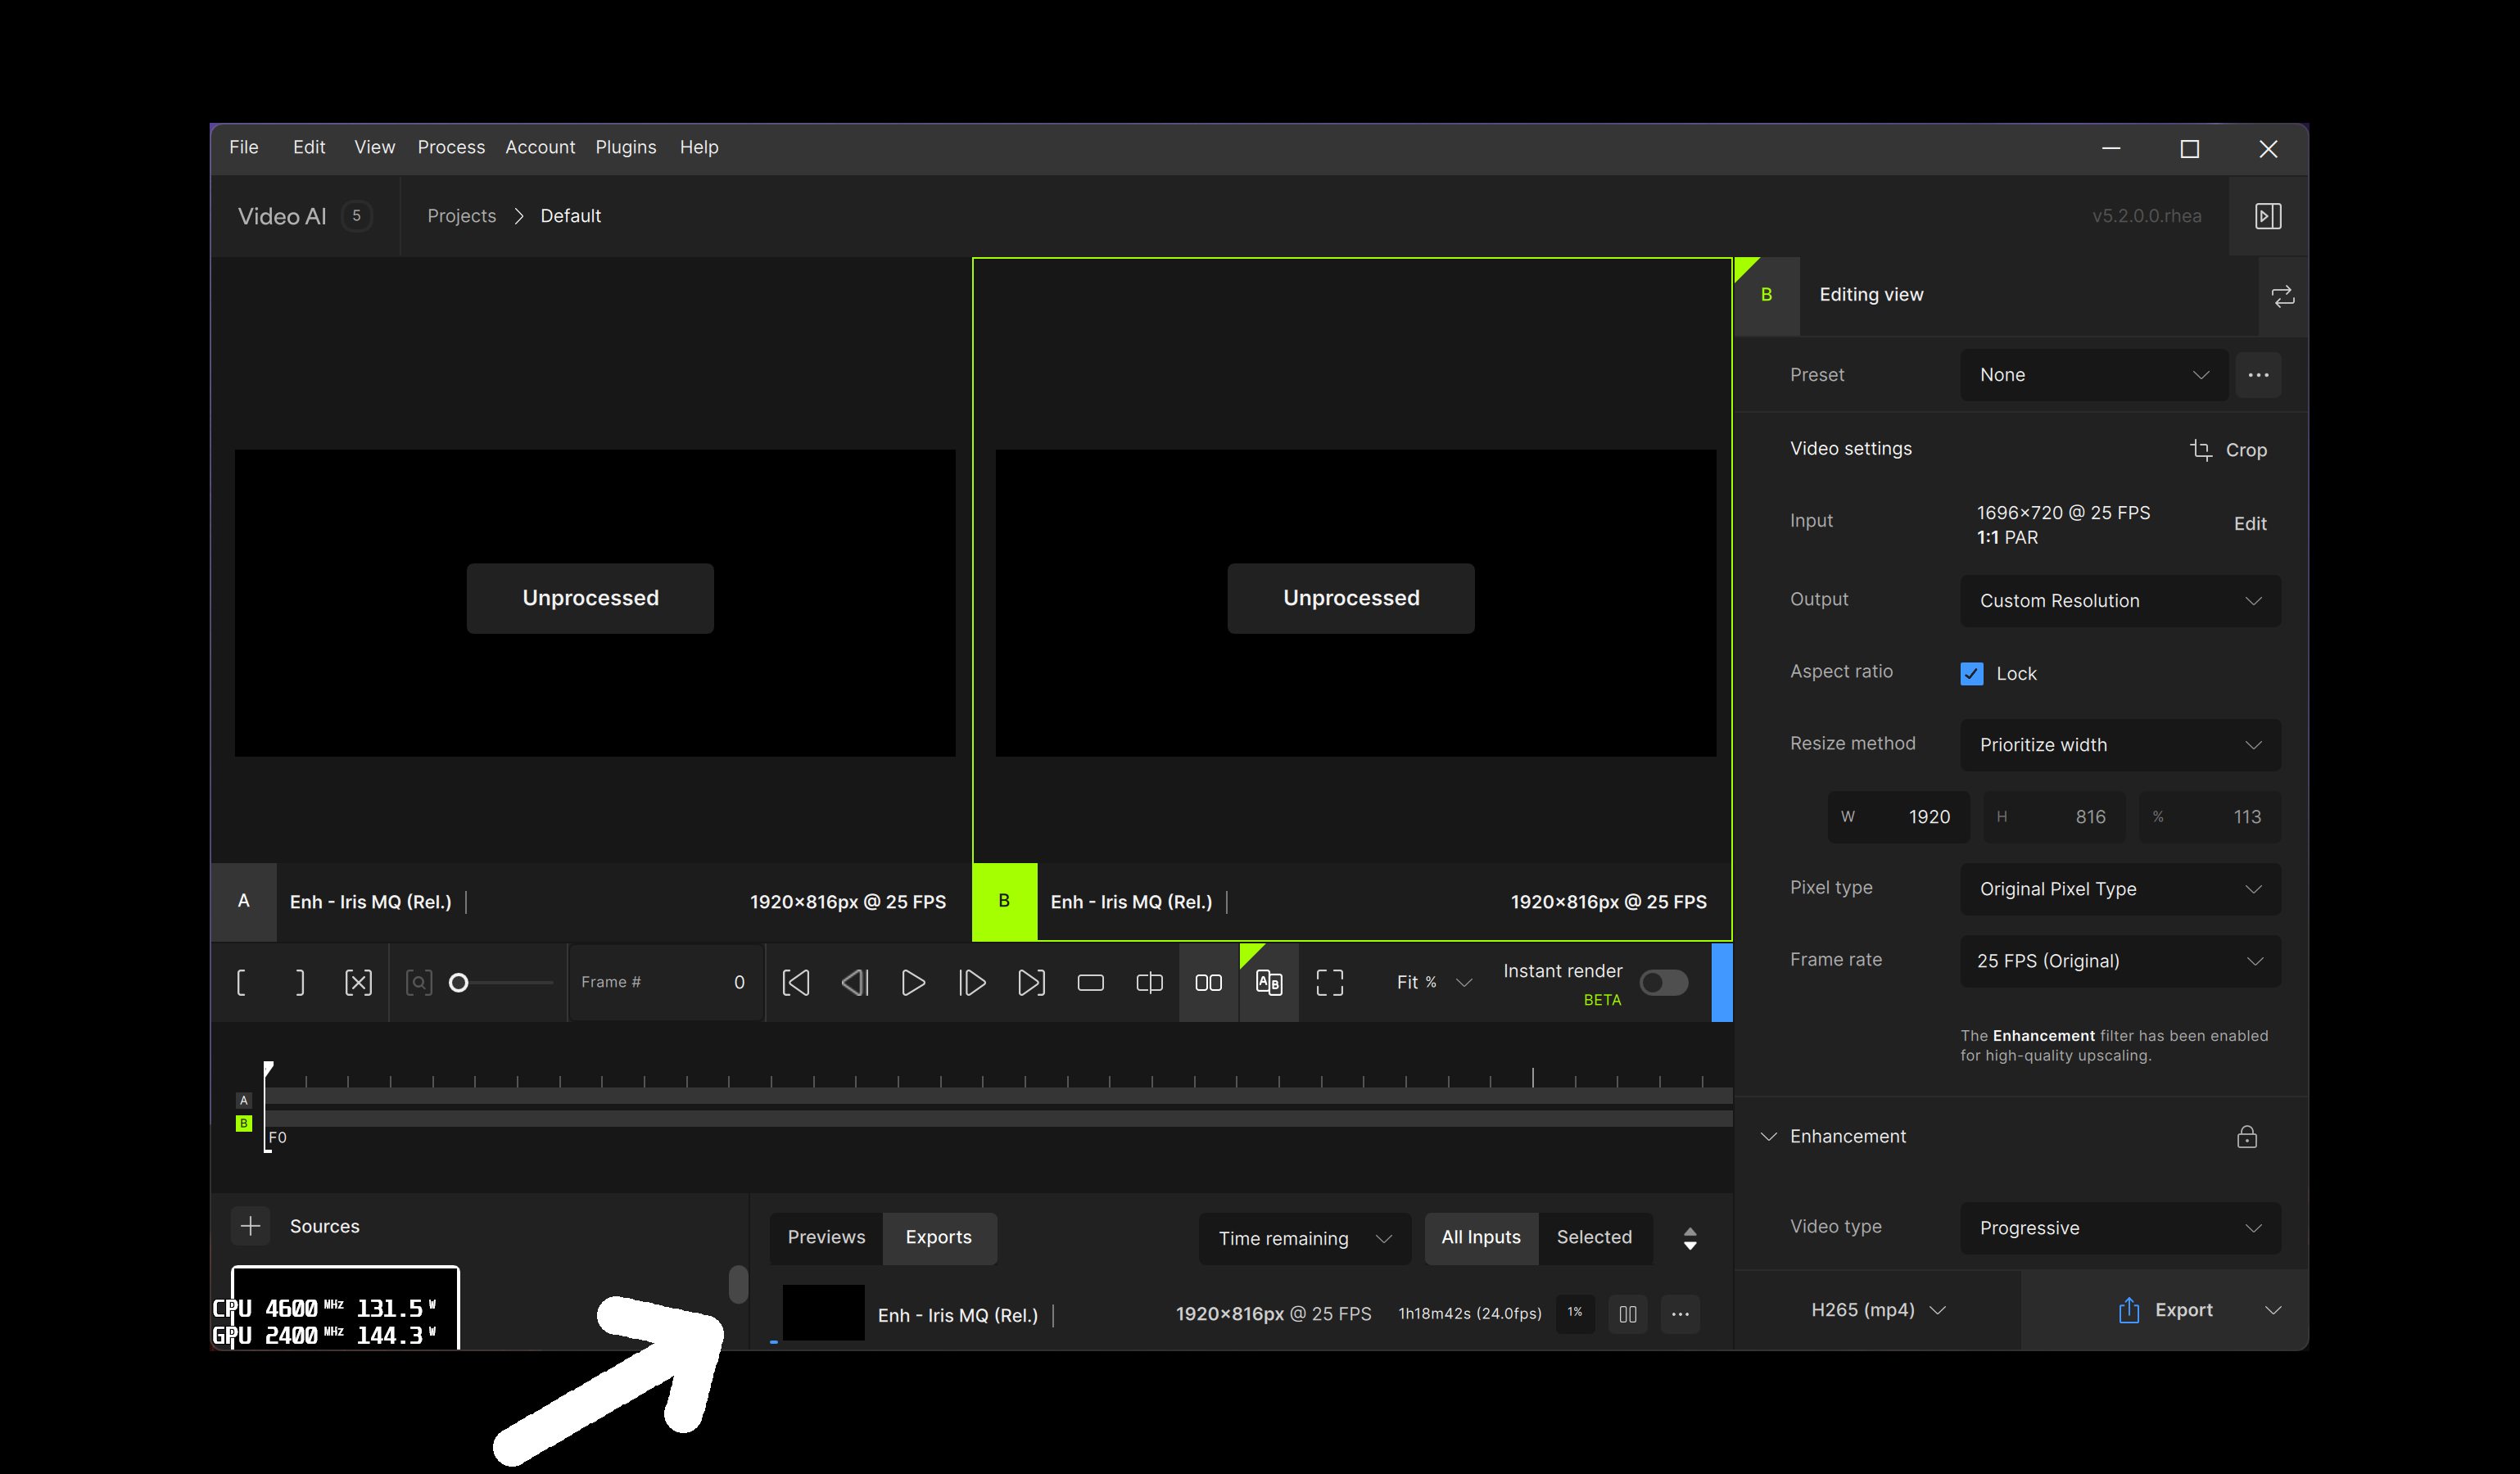The height and width of the screenshot is (1474, 2520).
Task: Click the set trim in-point bracket icon
Action: [x=241, y=982]
